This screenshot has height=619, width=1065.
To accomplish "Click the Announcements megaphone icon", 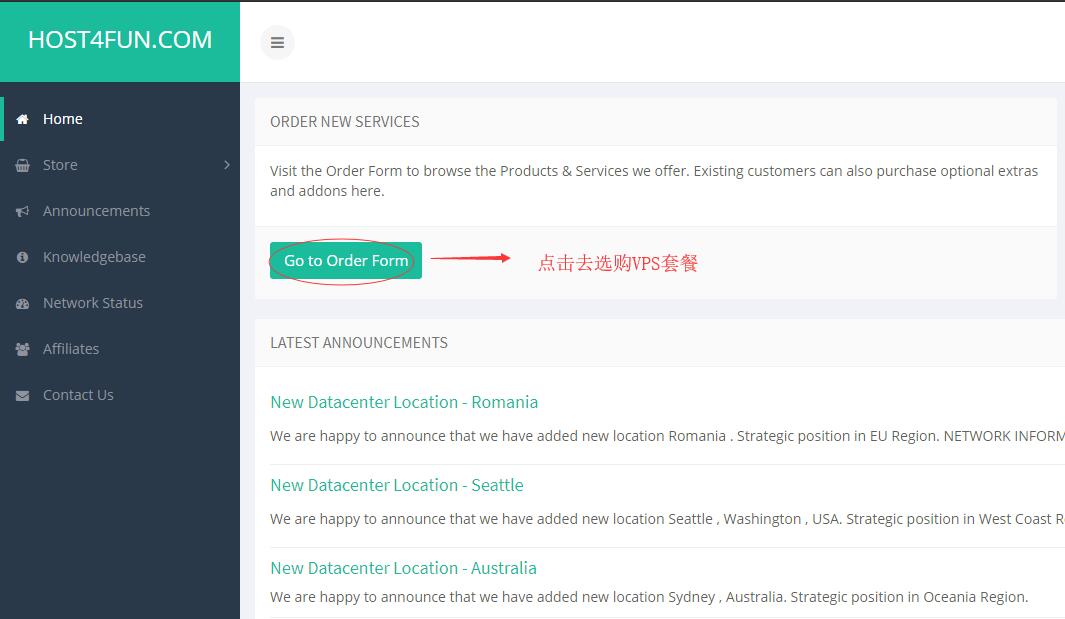I will coord(21,210).
